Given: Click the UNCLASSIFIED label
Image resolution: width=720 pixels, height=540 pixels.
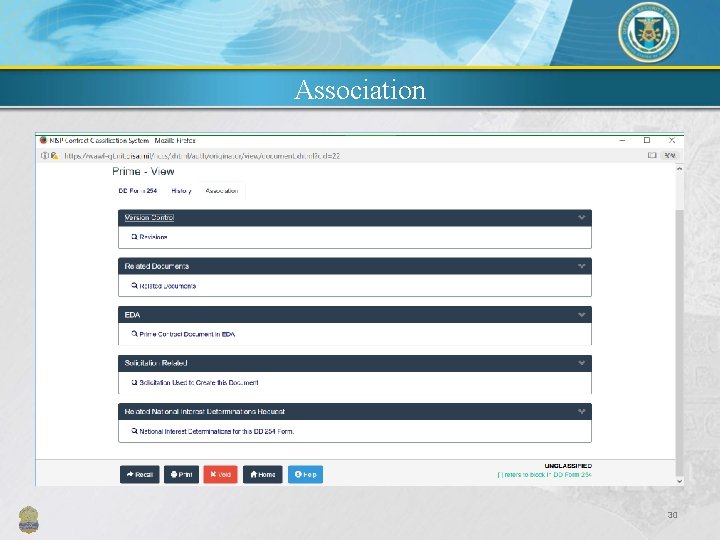Looking at the screenshot, I should [x=568, y=466].
